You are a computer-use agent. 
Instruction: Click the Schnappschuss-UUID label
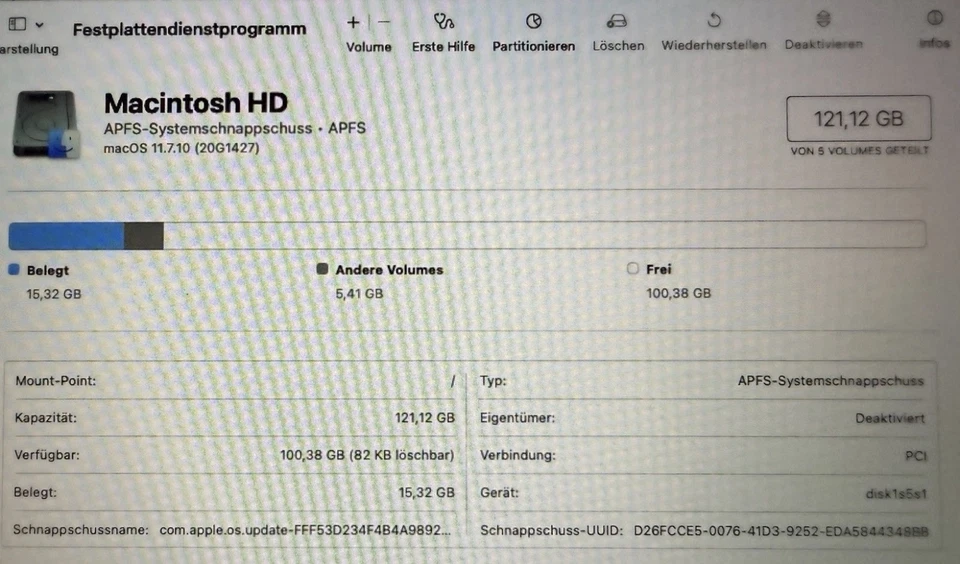point(552,530)
